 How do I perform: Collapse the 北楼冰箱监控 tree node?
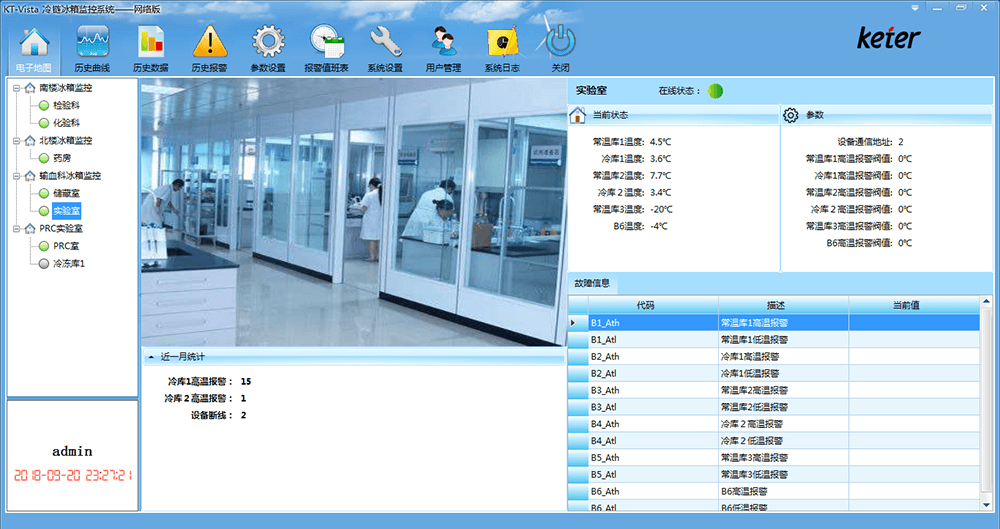pyautogui.click(x=17, y=140)
